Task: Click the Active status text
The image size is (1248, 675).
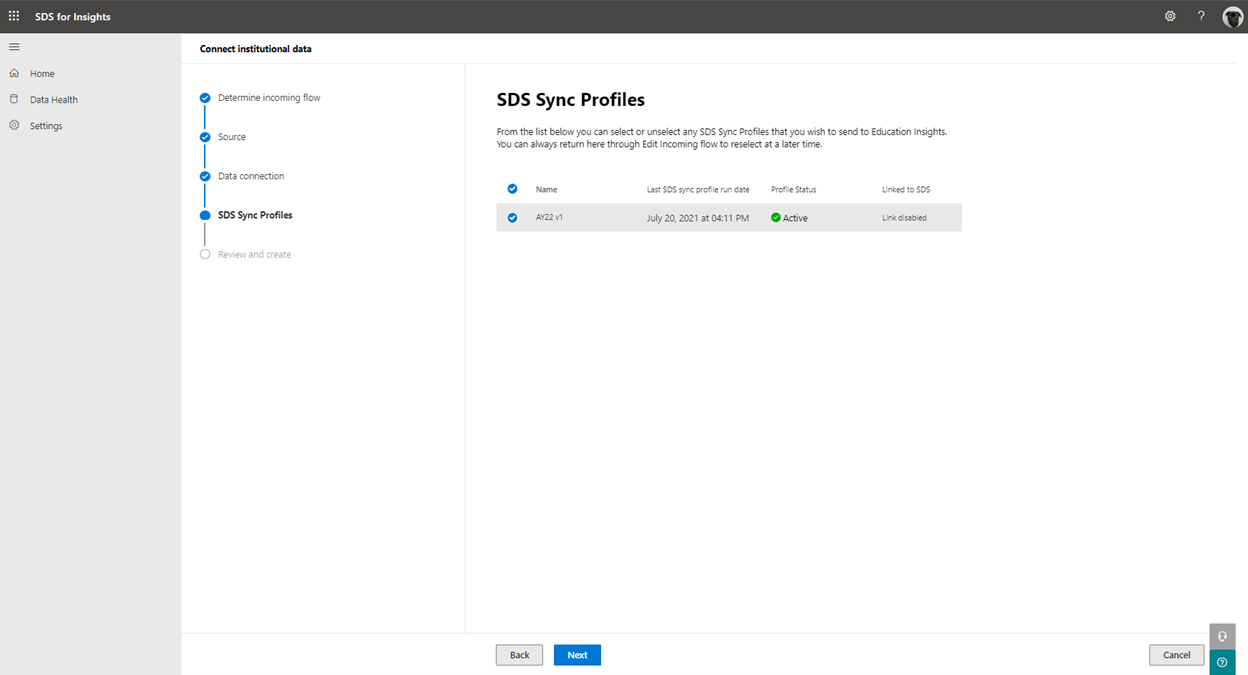Action: (795, 218)
